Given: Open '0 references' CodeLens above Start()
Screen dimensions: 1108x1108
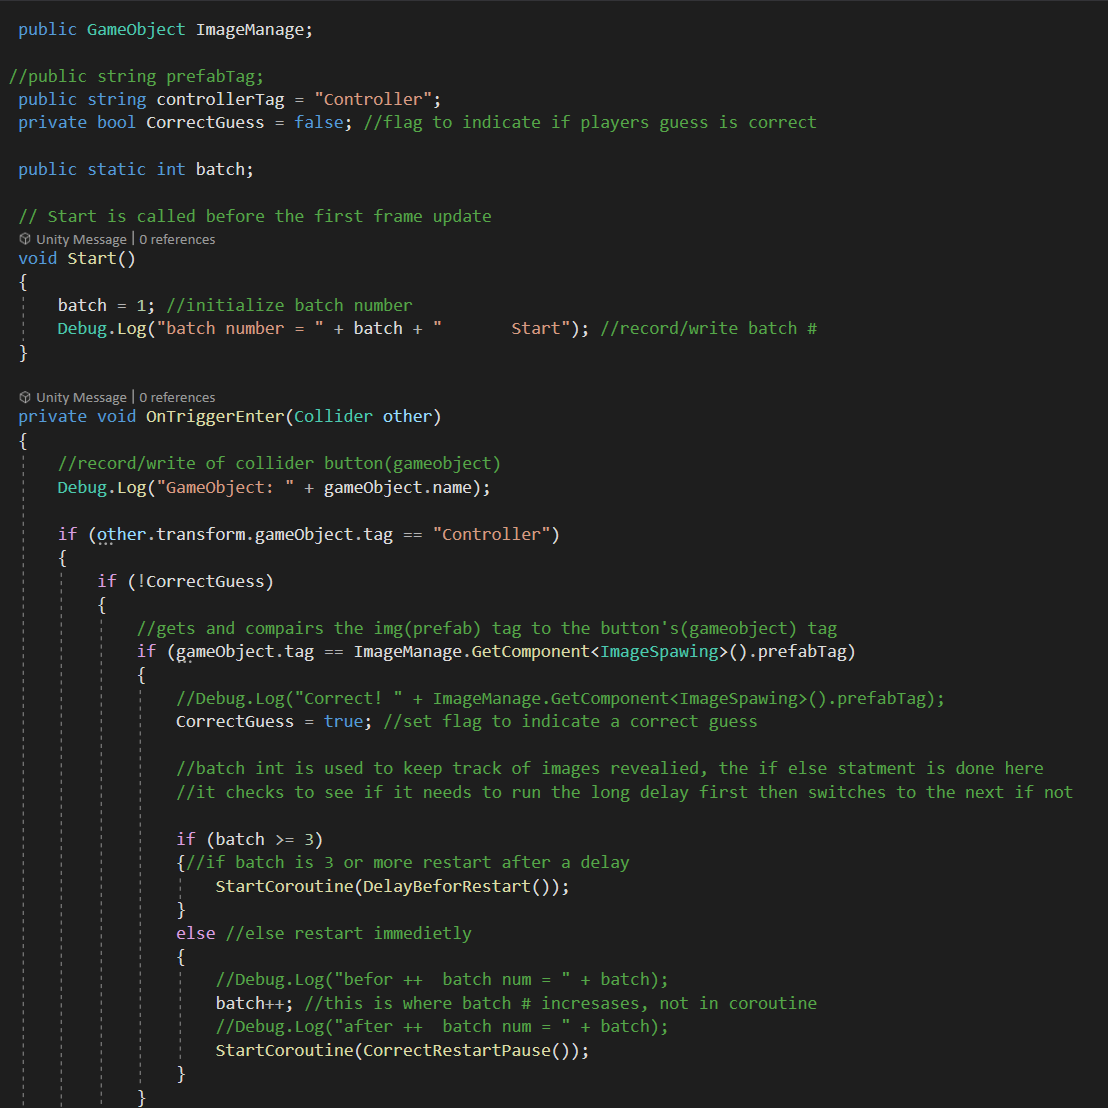Looking at the screenshot, I should click(x=177, y=240).
